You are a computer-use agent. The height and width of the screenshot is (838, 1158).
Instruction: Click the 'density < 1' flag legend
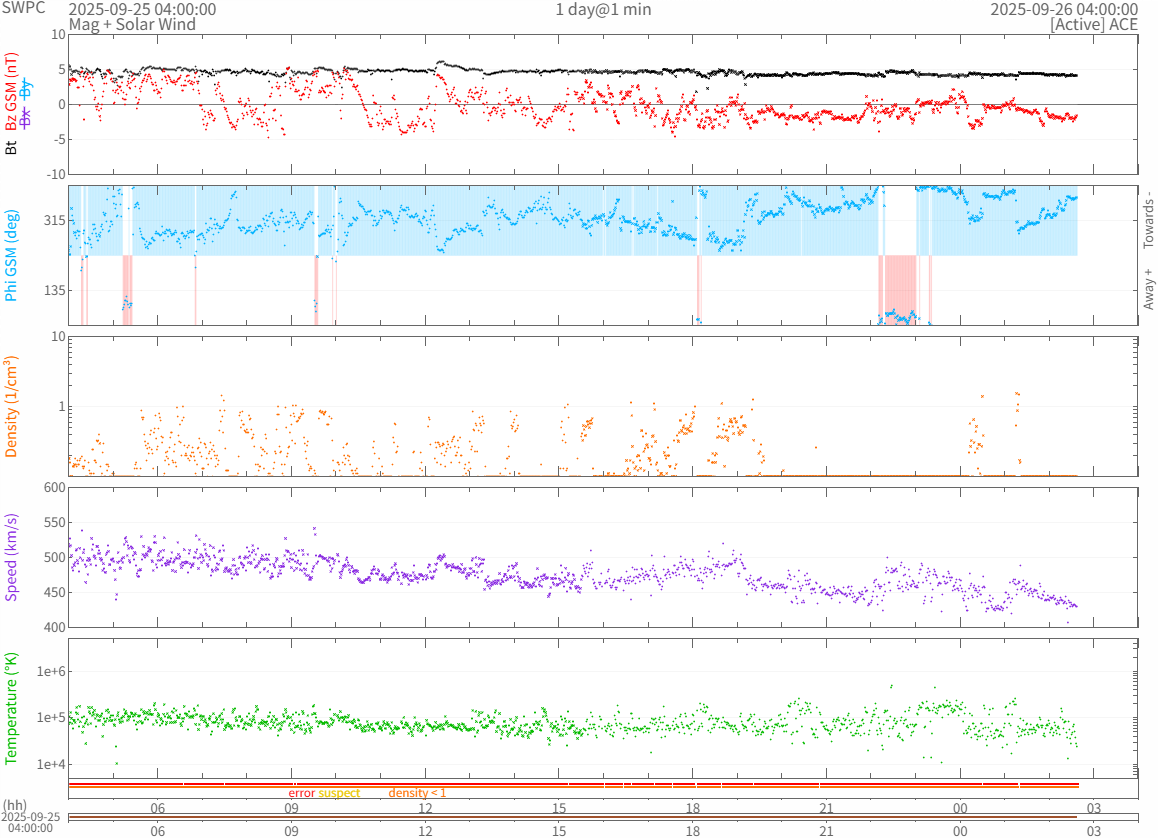pos(417,793)
